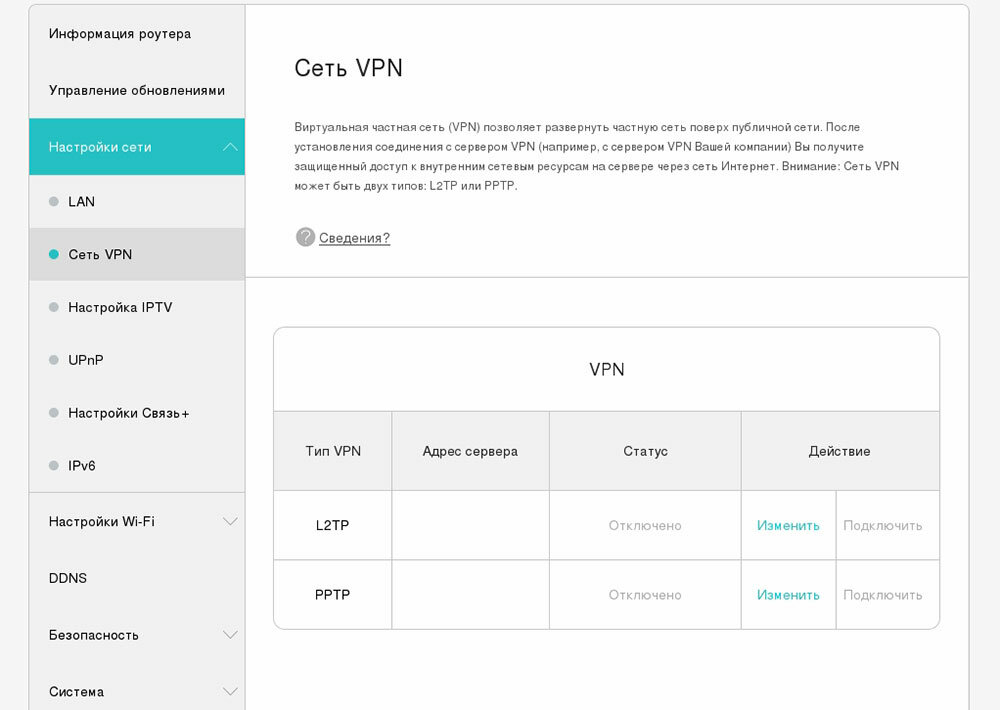This screenshot has height=710, width=1000.
Task: Expand the Настройки Wi-Fi chevron
Action: tap(230, 521)
